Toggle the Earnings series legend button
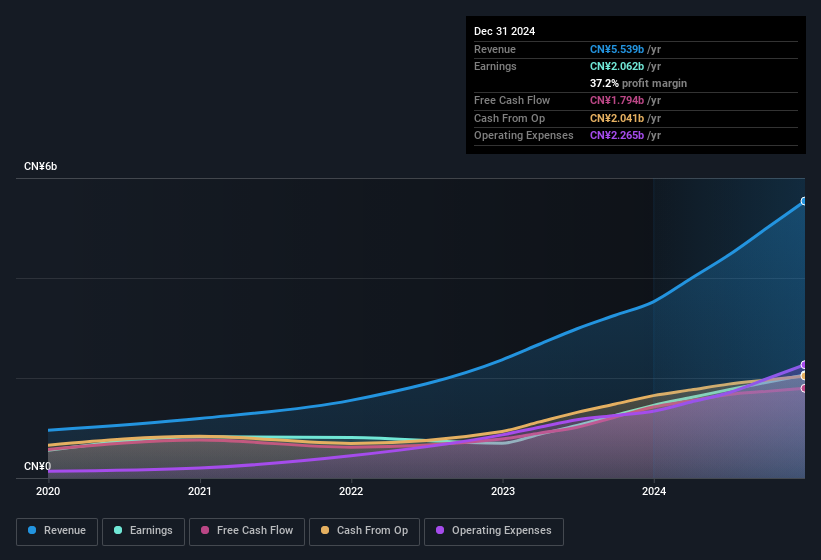The image size is (821, 560). click(143, 531)
